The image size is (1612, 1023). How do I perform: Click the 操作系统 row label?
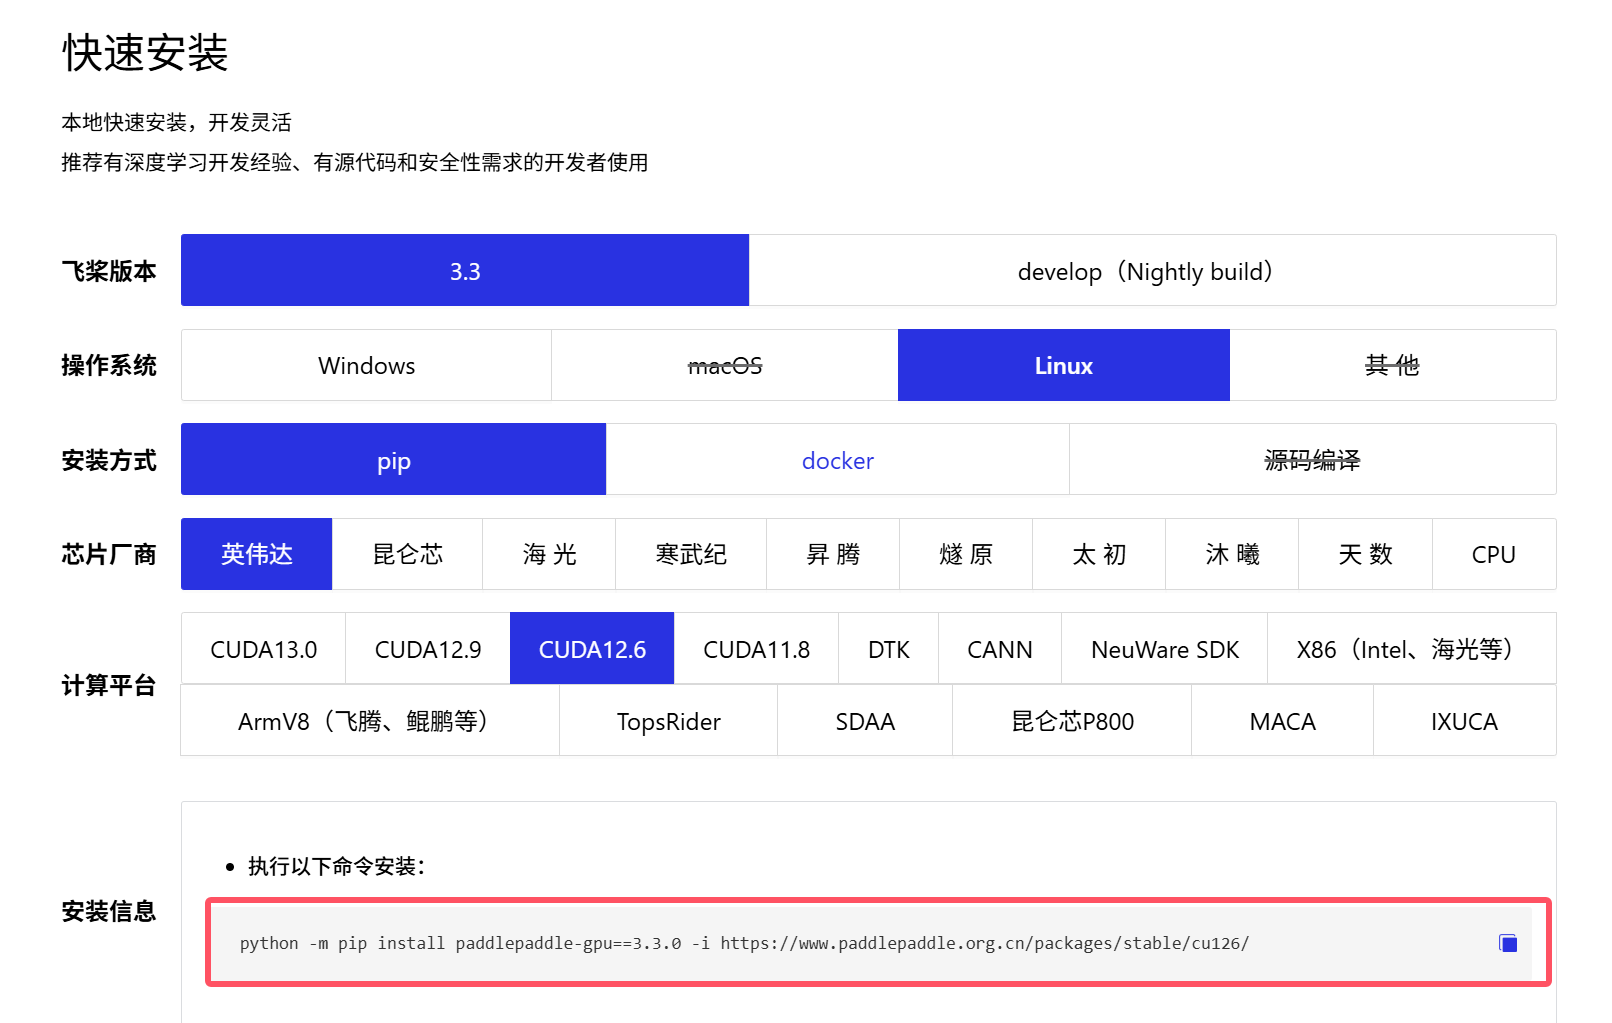[x=109, y=365]
